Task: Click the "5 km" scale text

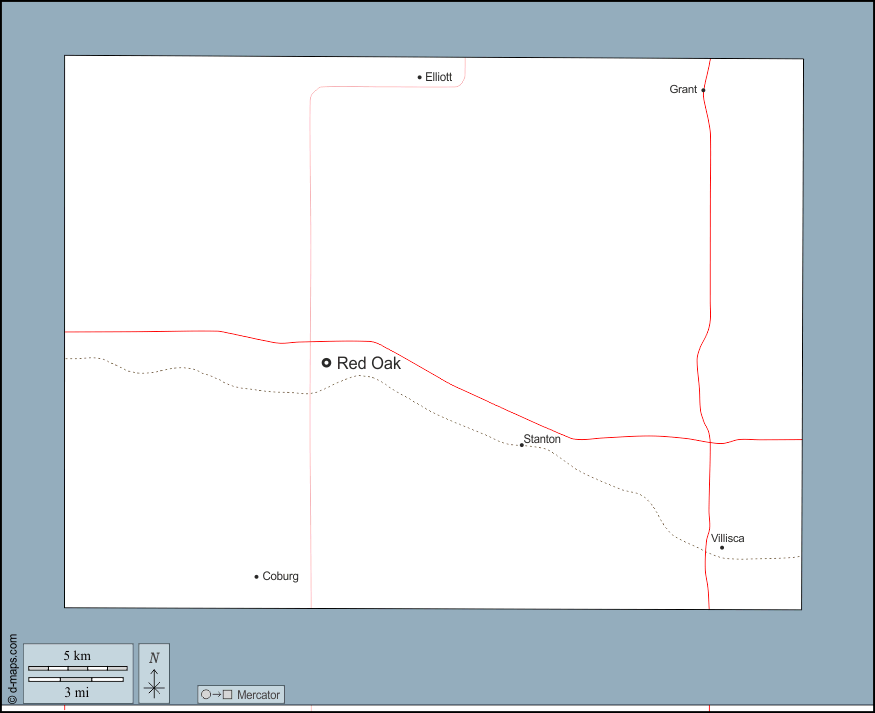Action: (77, 656)
